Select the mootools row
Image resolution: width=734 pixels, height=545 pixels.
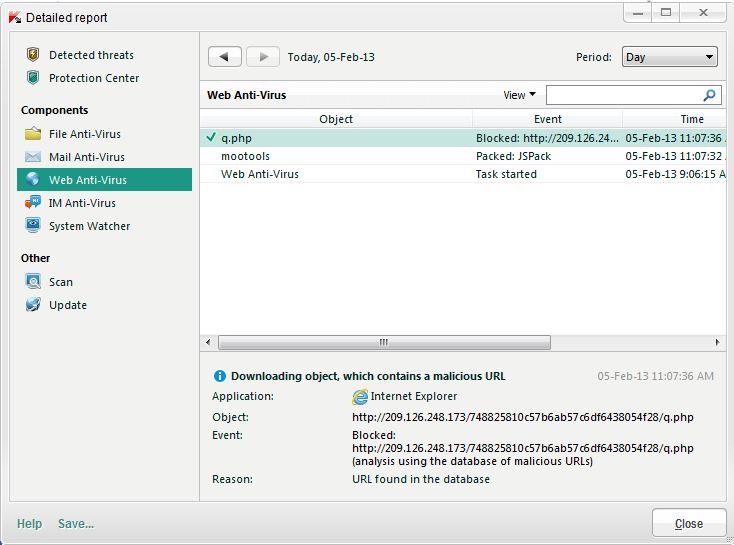point(463,156)
